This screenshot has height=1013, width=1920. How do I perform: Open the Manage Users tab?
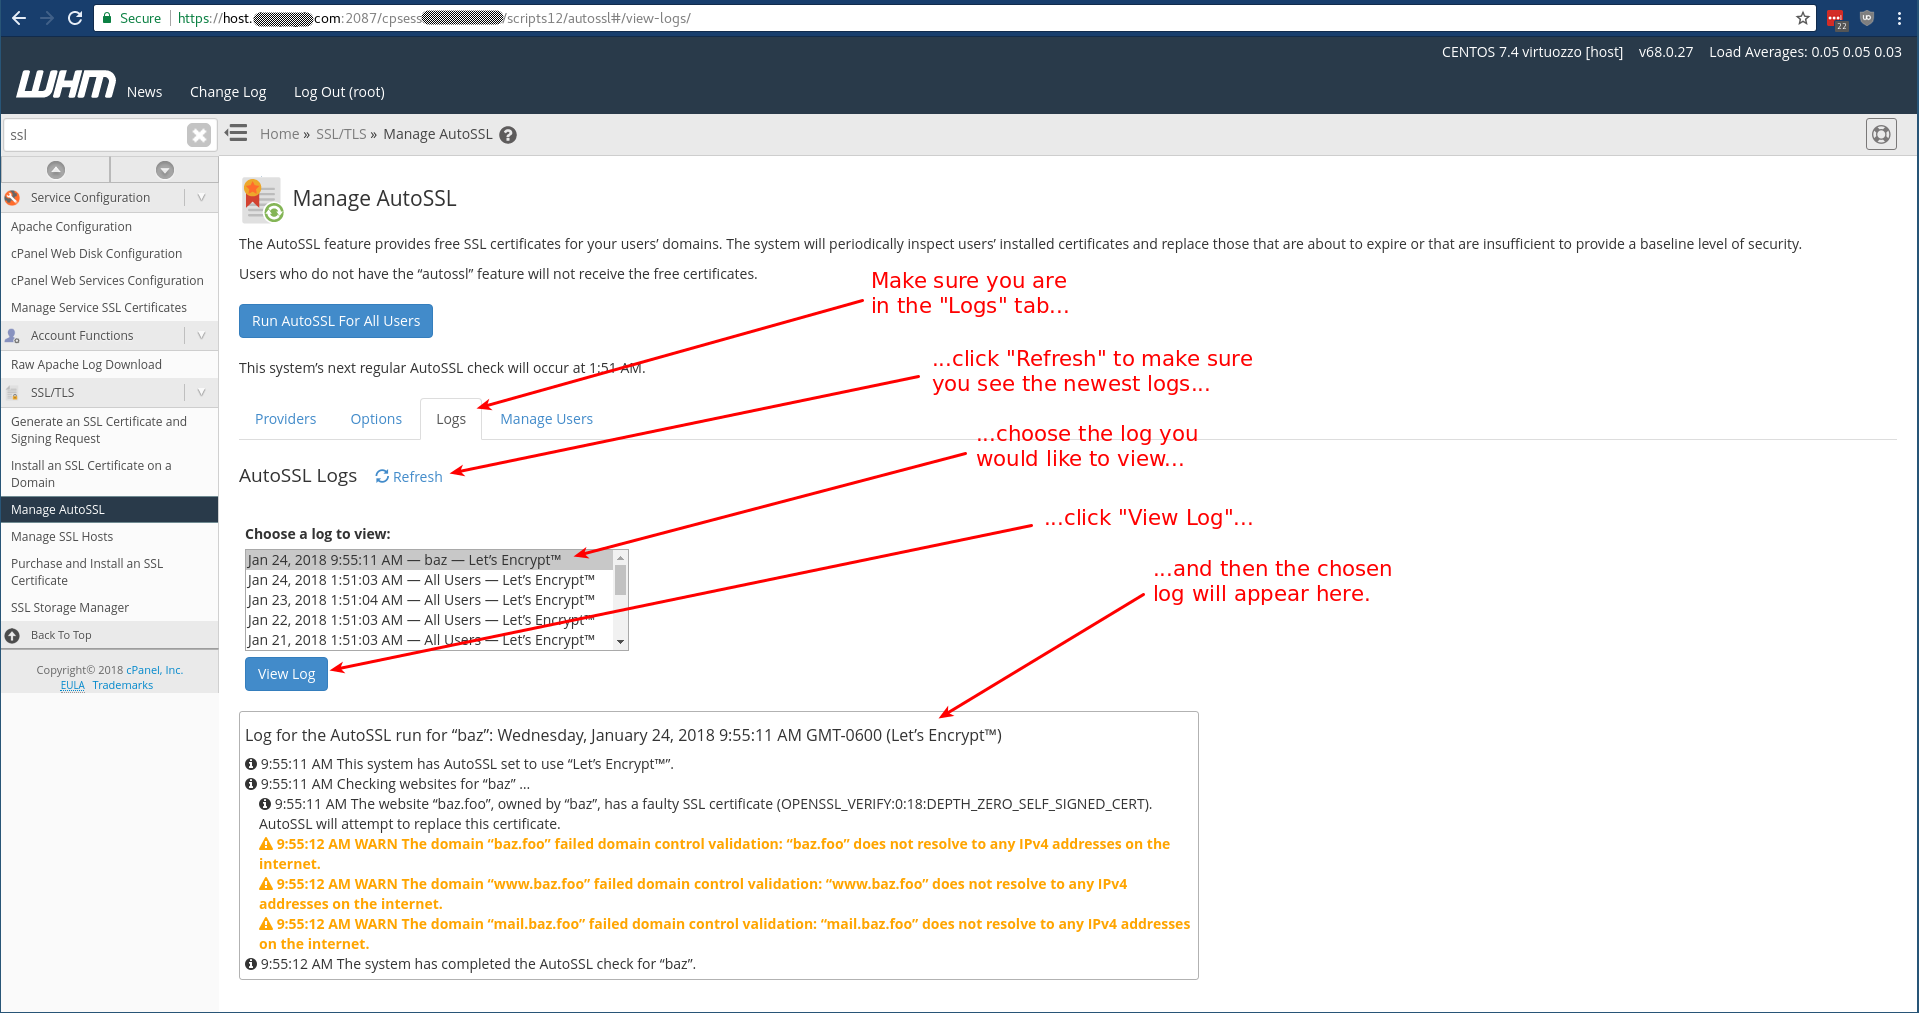click(x=546, y=419)
